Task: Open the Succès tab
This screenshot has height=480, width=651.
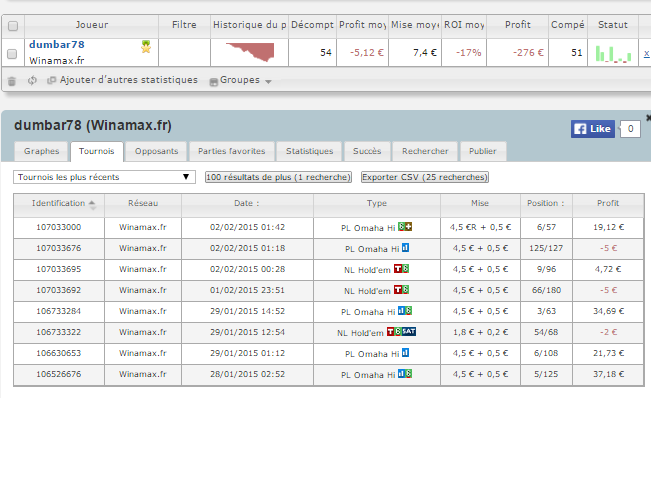Action: (367, 151)
